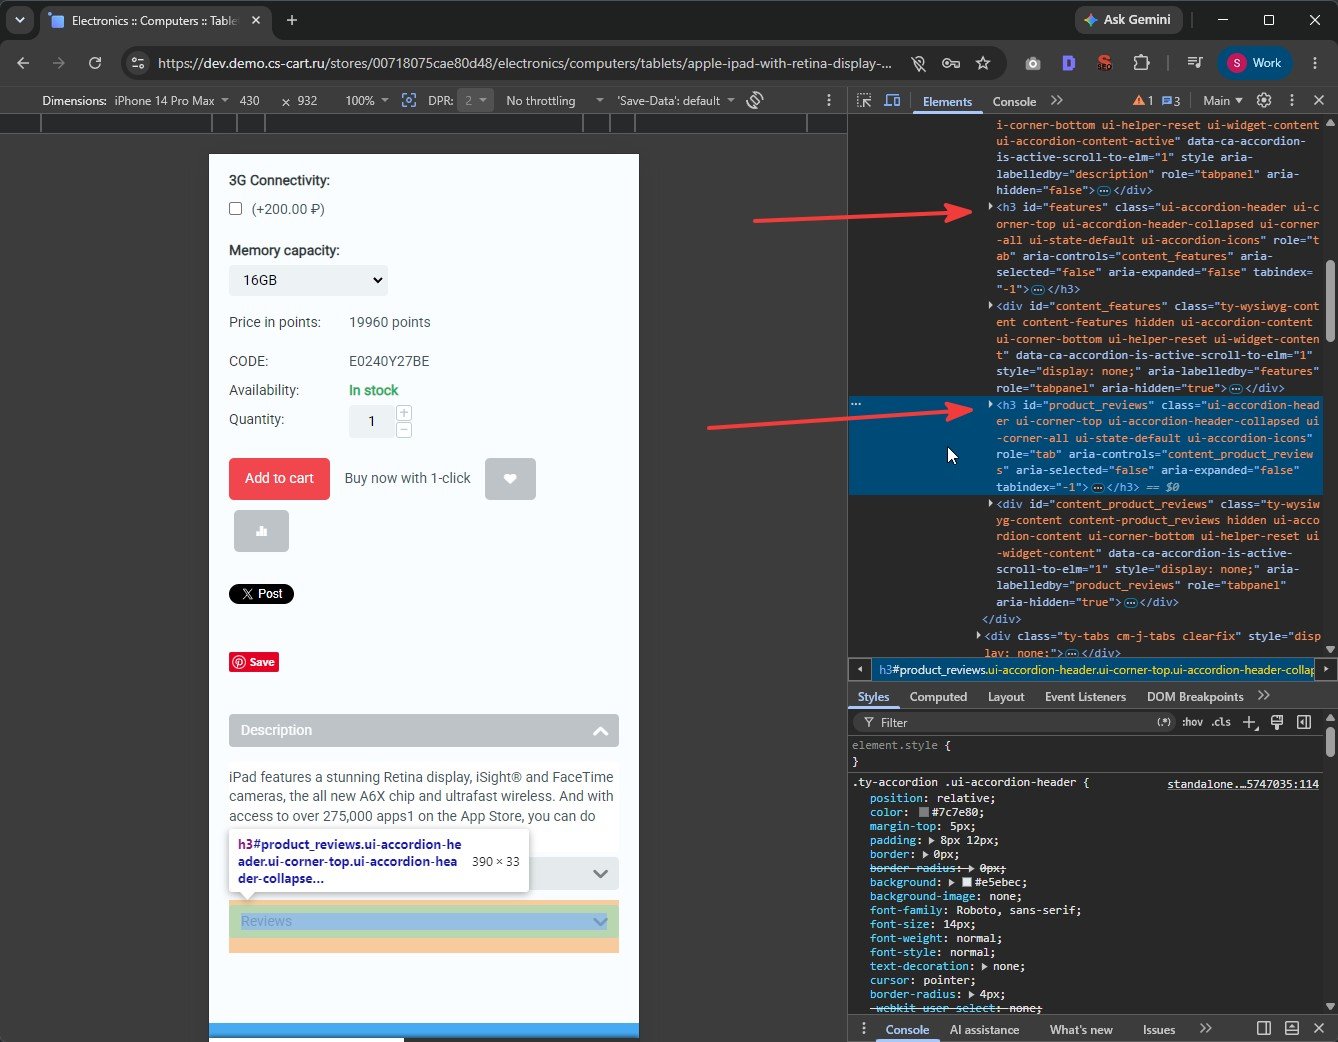Click the warnings count indicator
The height and width of the screenshot is (1042, 1338).
point(1143,101)
